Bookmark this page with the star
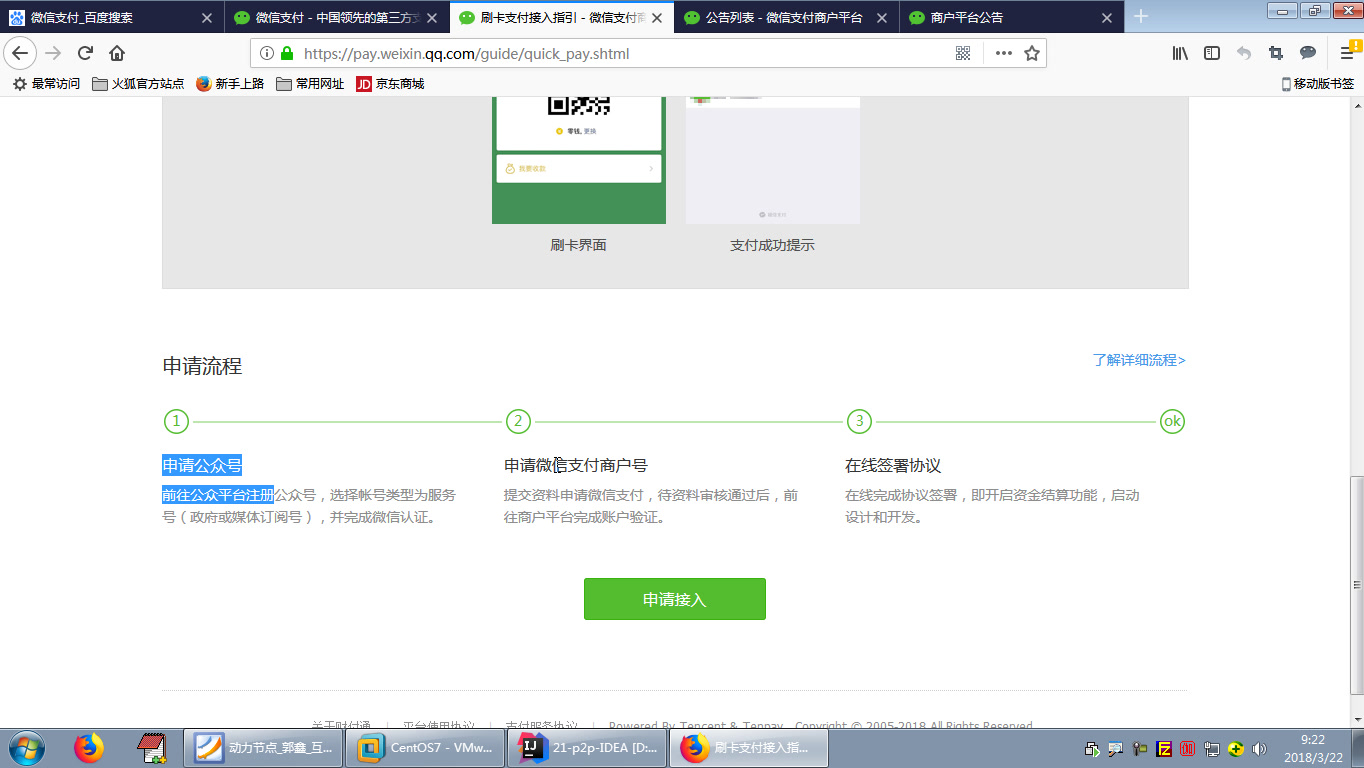 pos(1032,53)
